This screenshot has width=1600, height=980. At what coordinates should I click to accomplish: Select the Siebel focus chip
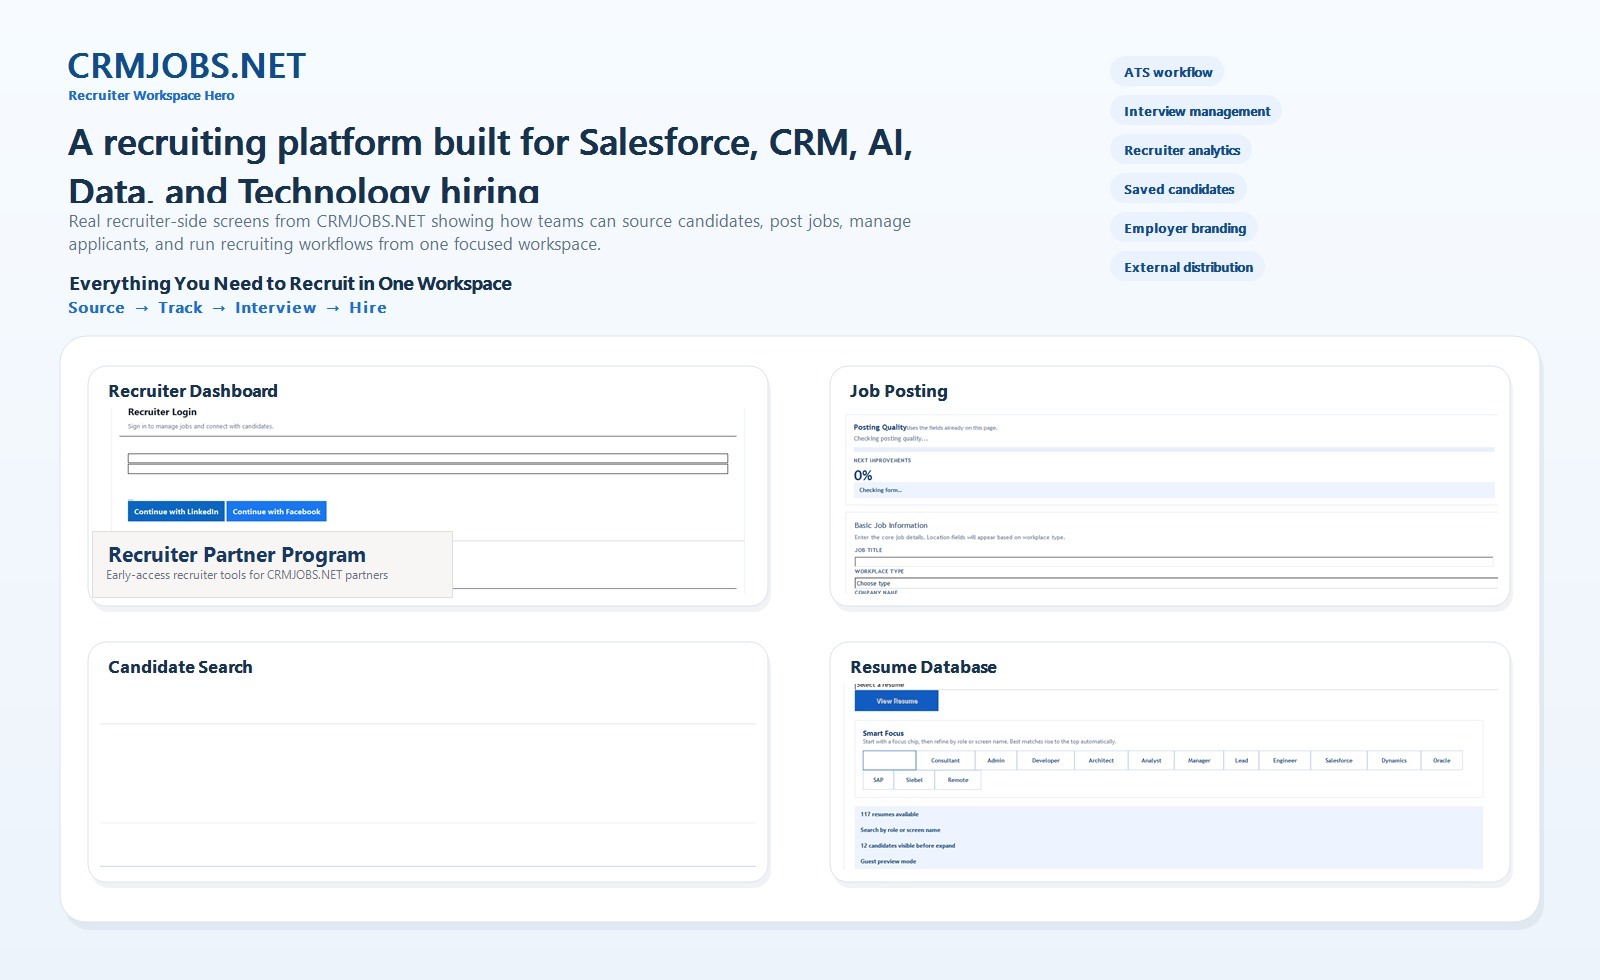pyautogui.click(x=914, y=780)
